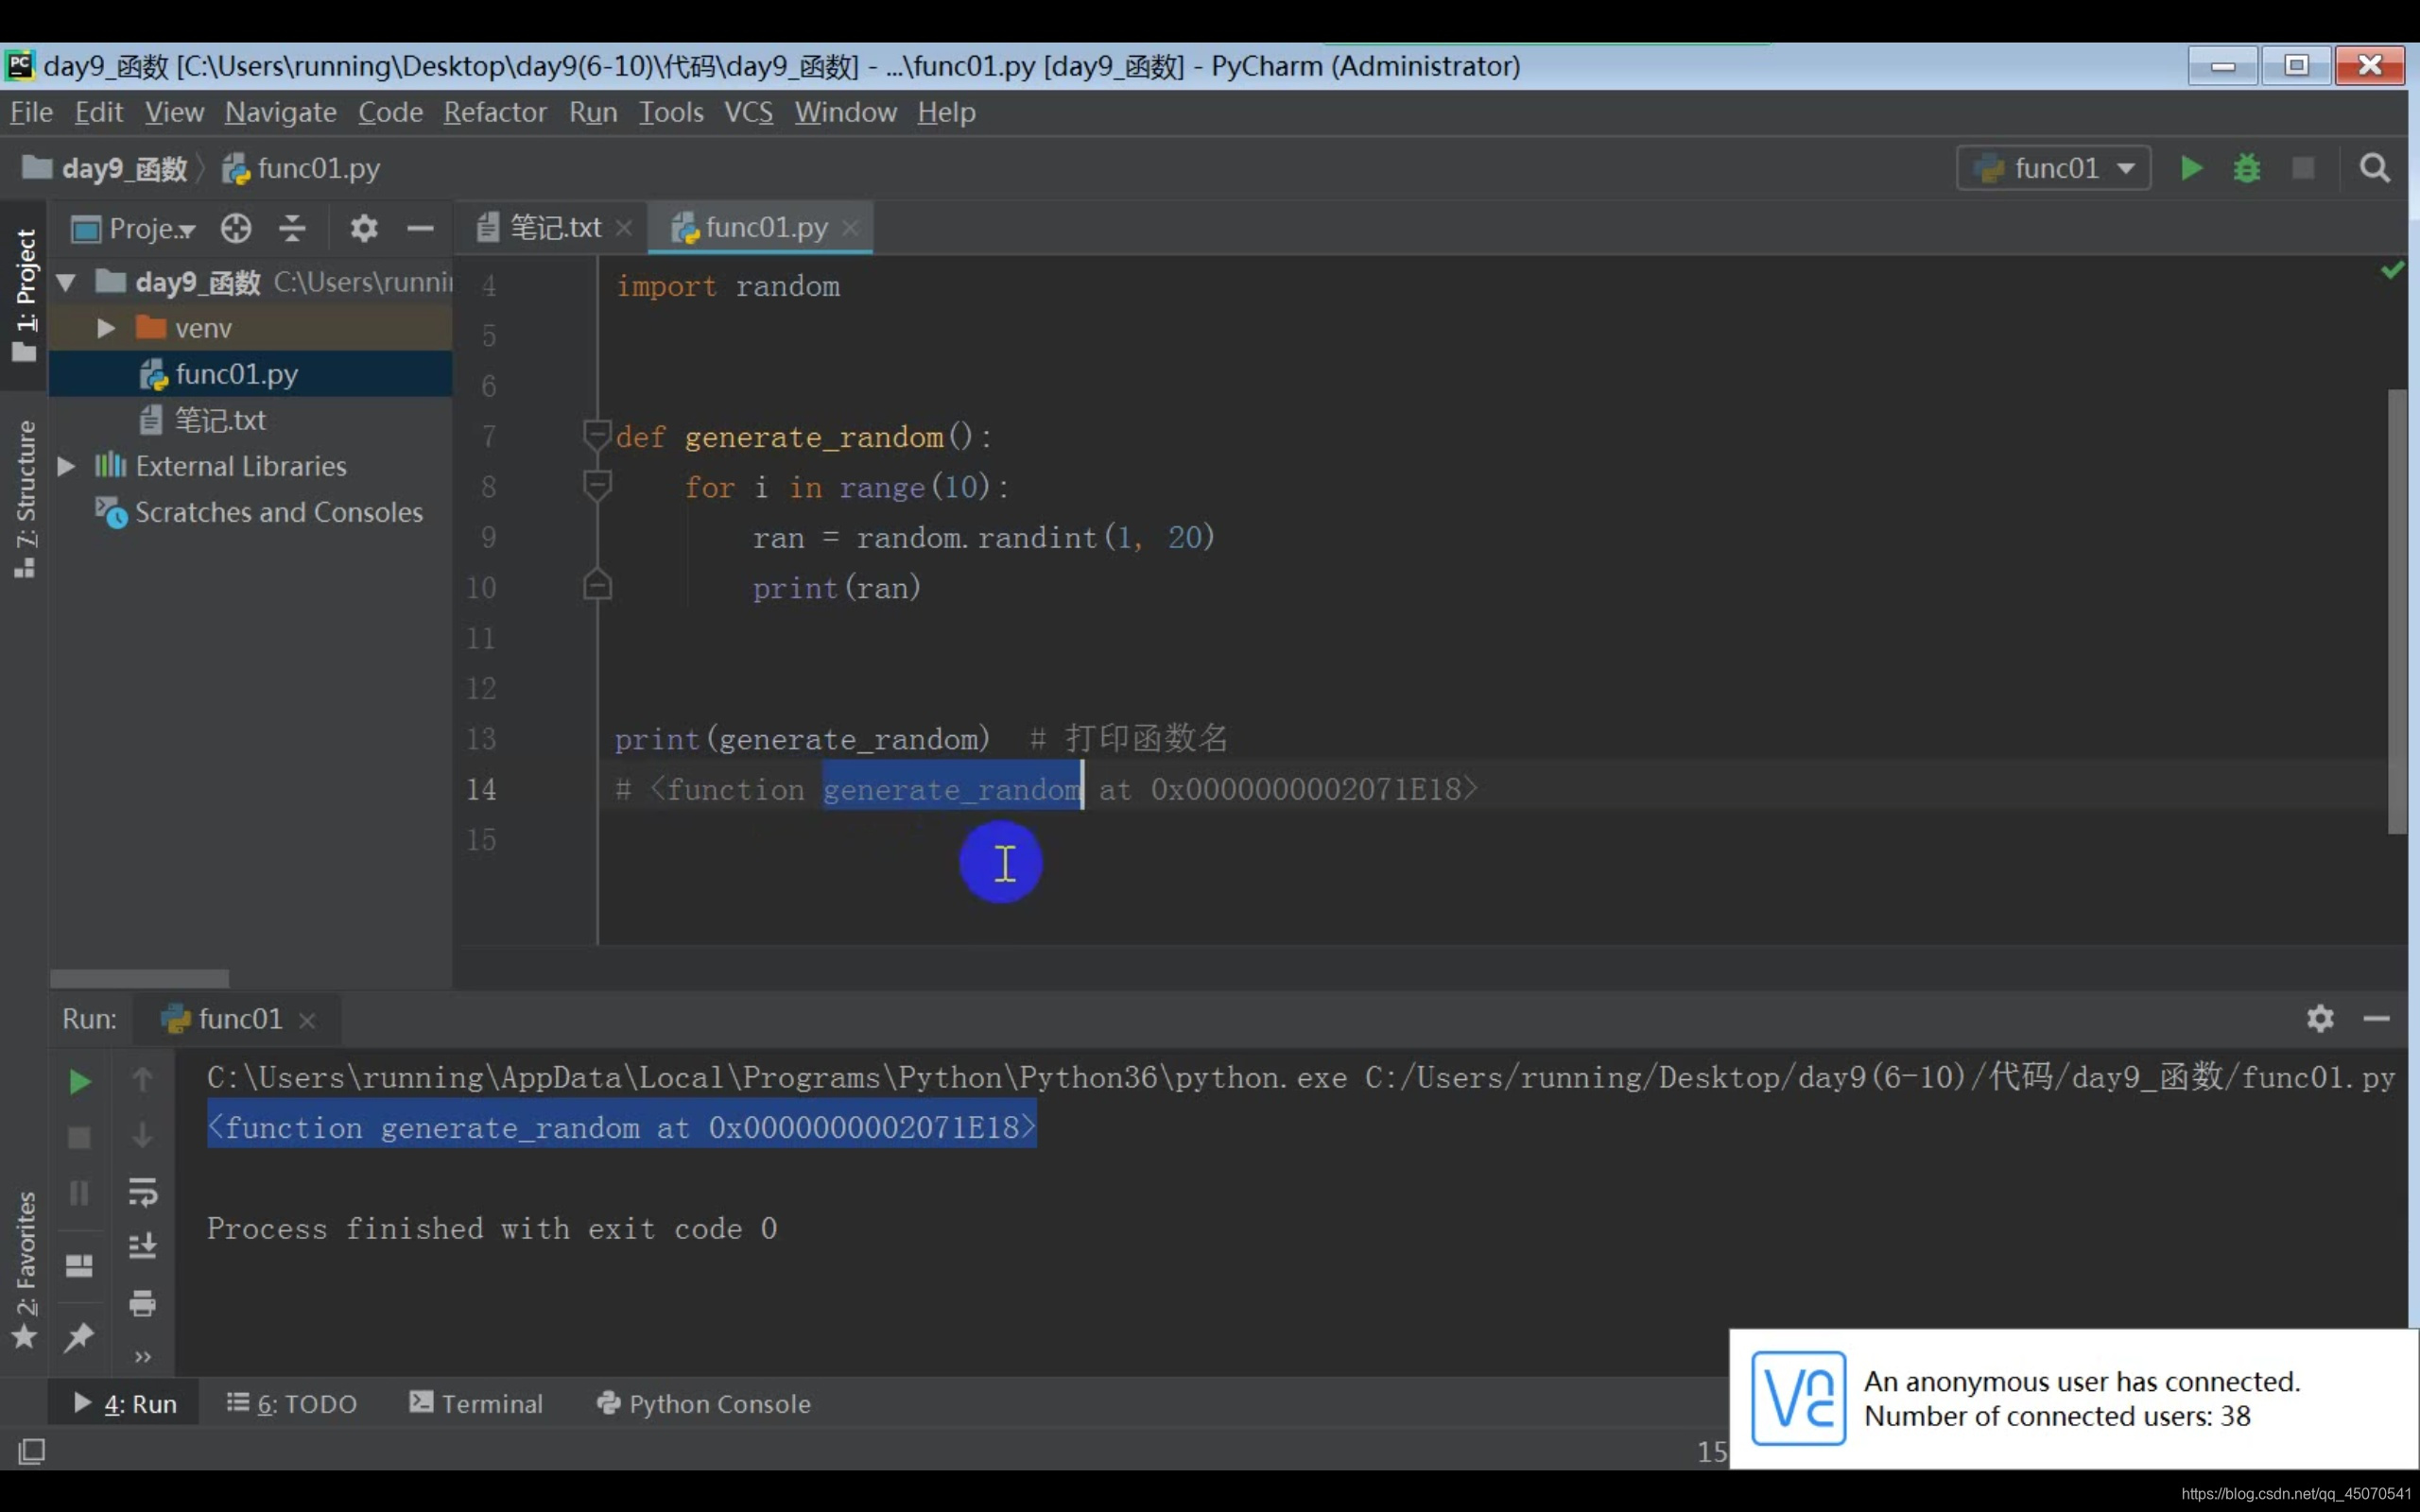Click the locate-in-project crosshair icon
2420x1512 pixels.
[x=236, y=229]
